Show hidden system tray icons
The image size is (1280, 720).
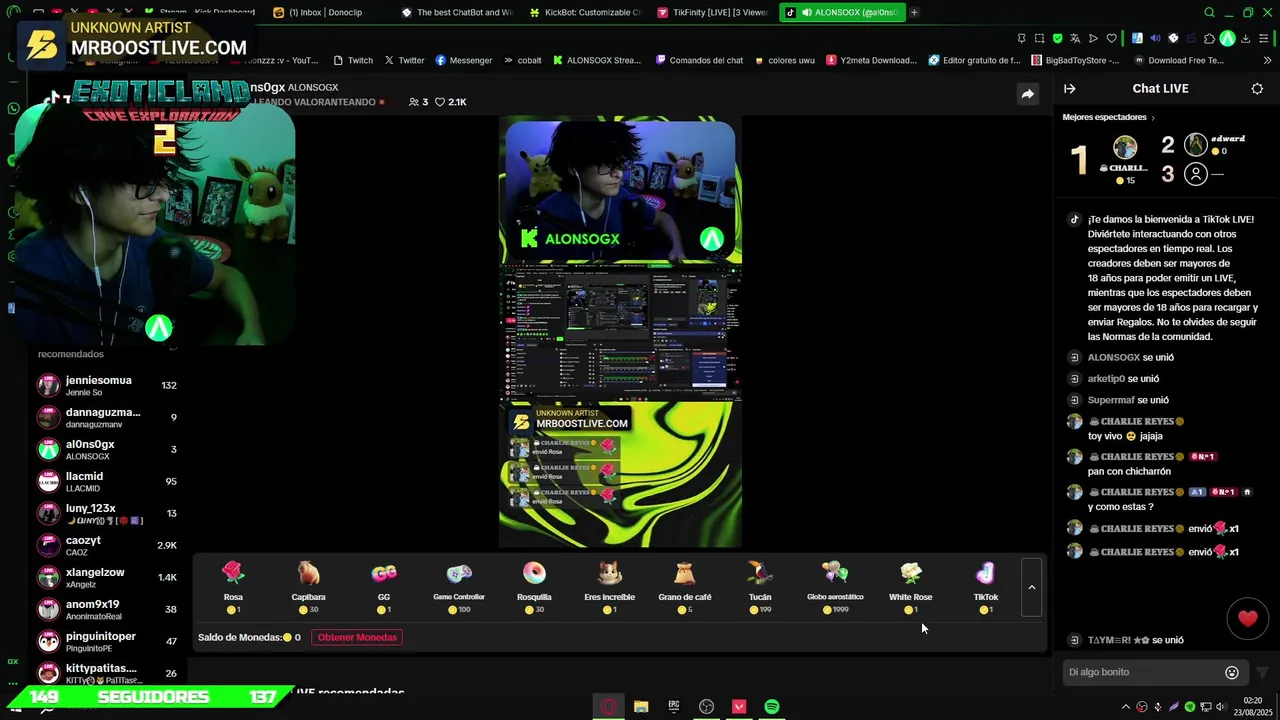coord(1126,707)
